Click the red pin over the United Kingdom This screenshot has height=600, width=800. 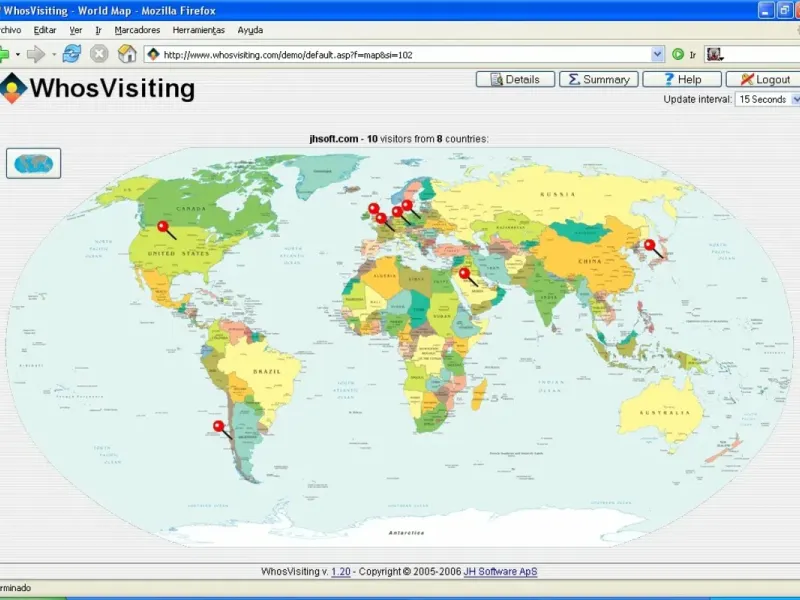(374, 208)
